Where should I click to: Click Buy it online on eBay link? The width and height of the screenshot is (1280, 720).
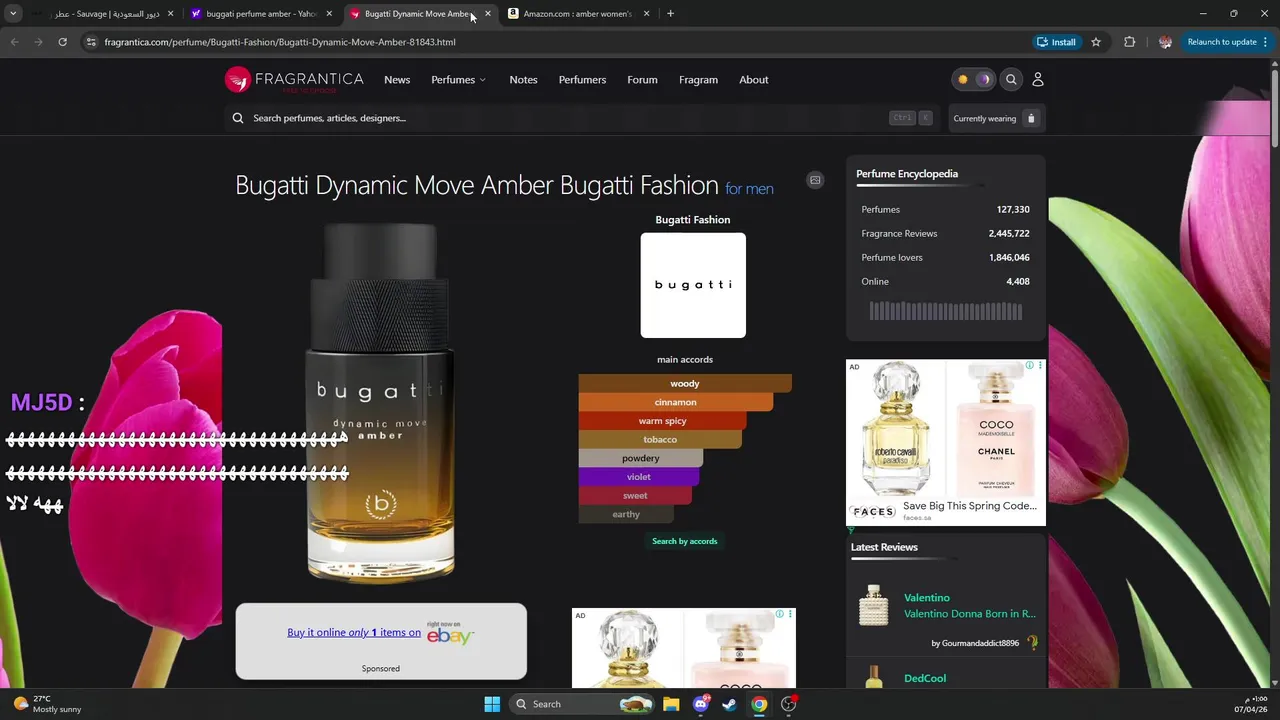(354, 632)
